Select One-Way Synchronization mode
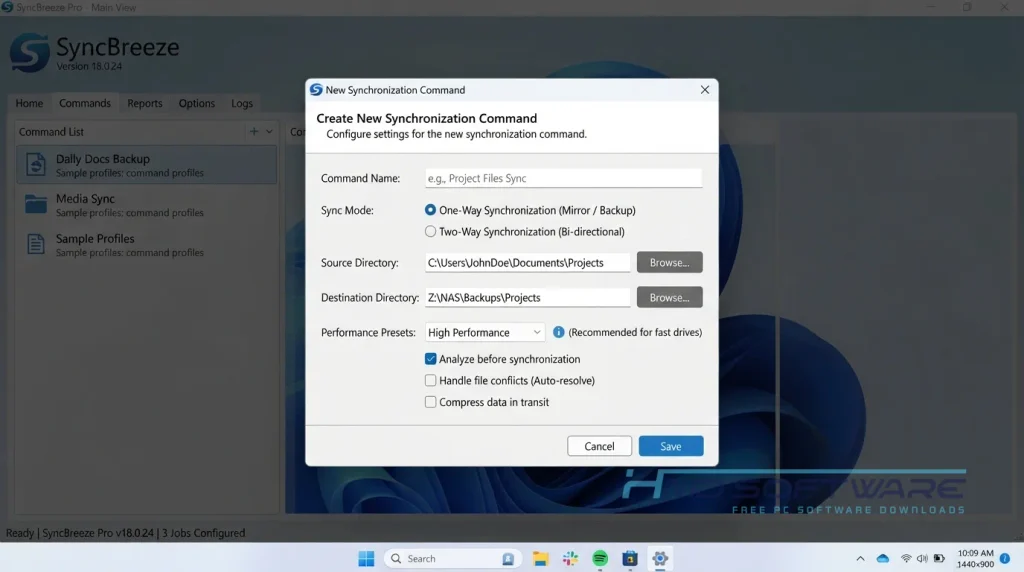The image size is (1024, 572). (430, 210)
